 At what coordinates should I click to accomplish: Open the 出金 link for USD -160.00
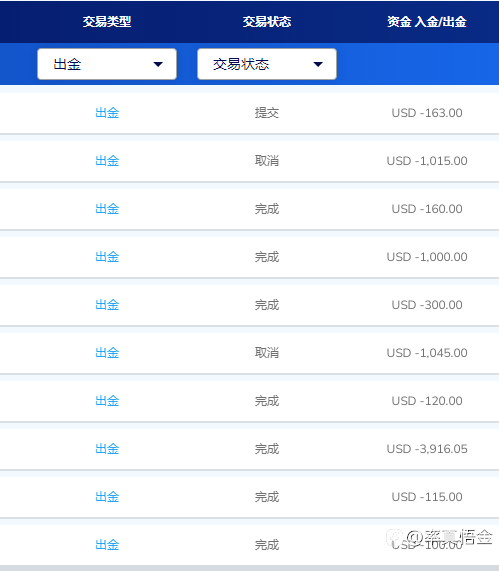tap(107, 209)
